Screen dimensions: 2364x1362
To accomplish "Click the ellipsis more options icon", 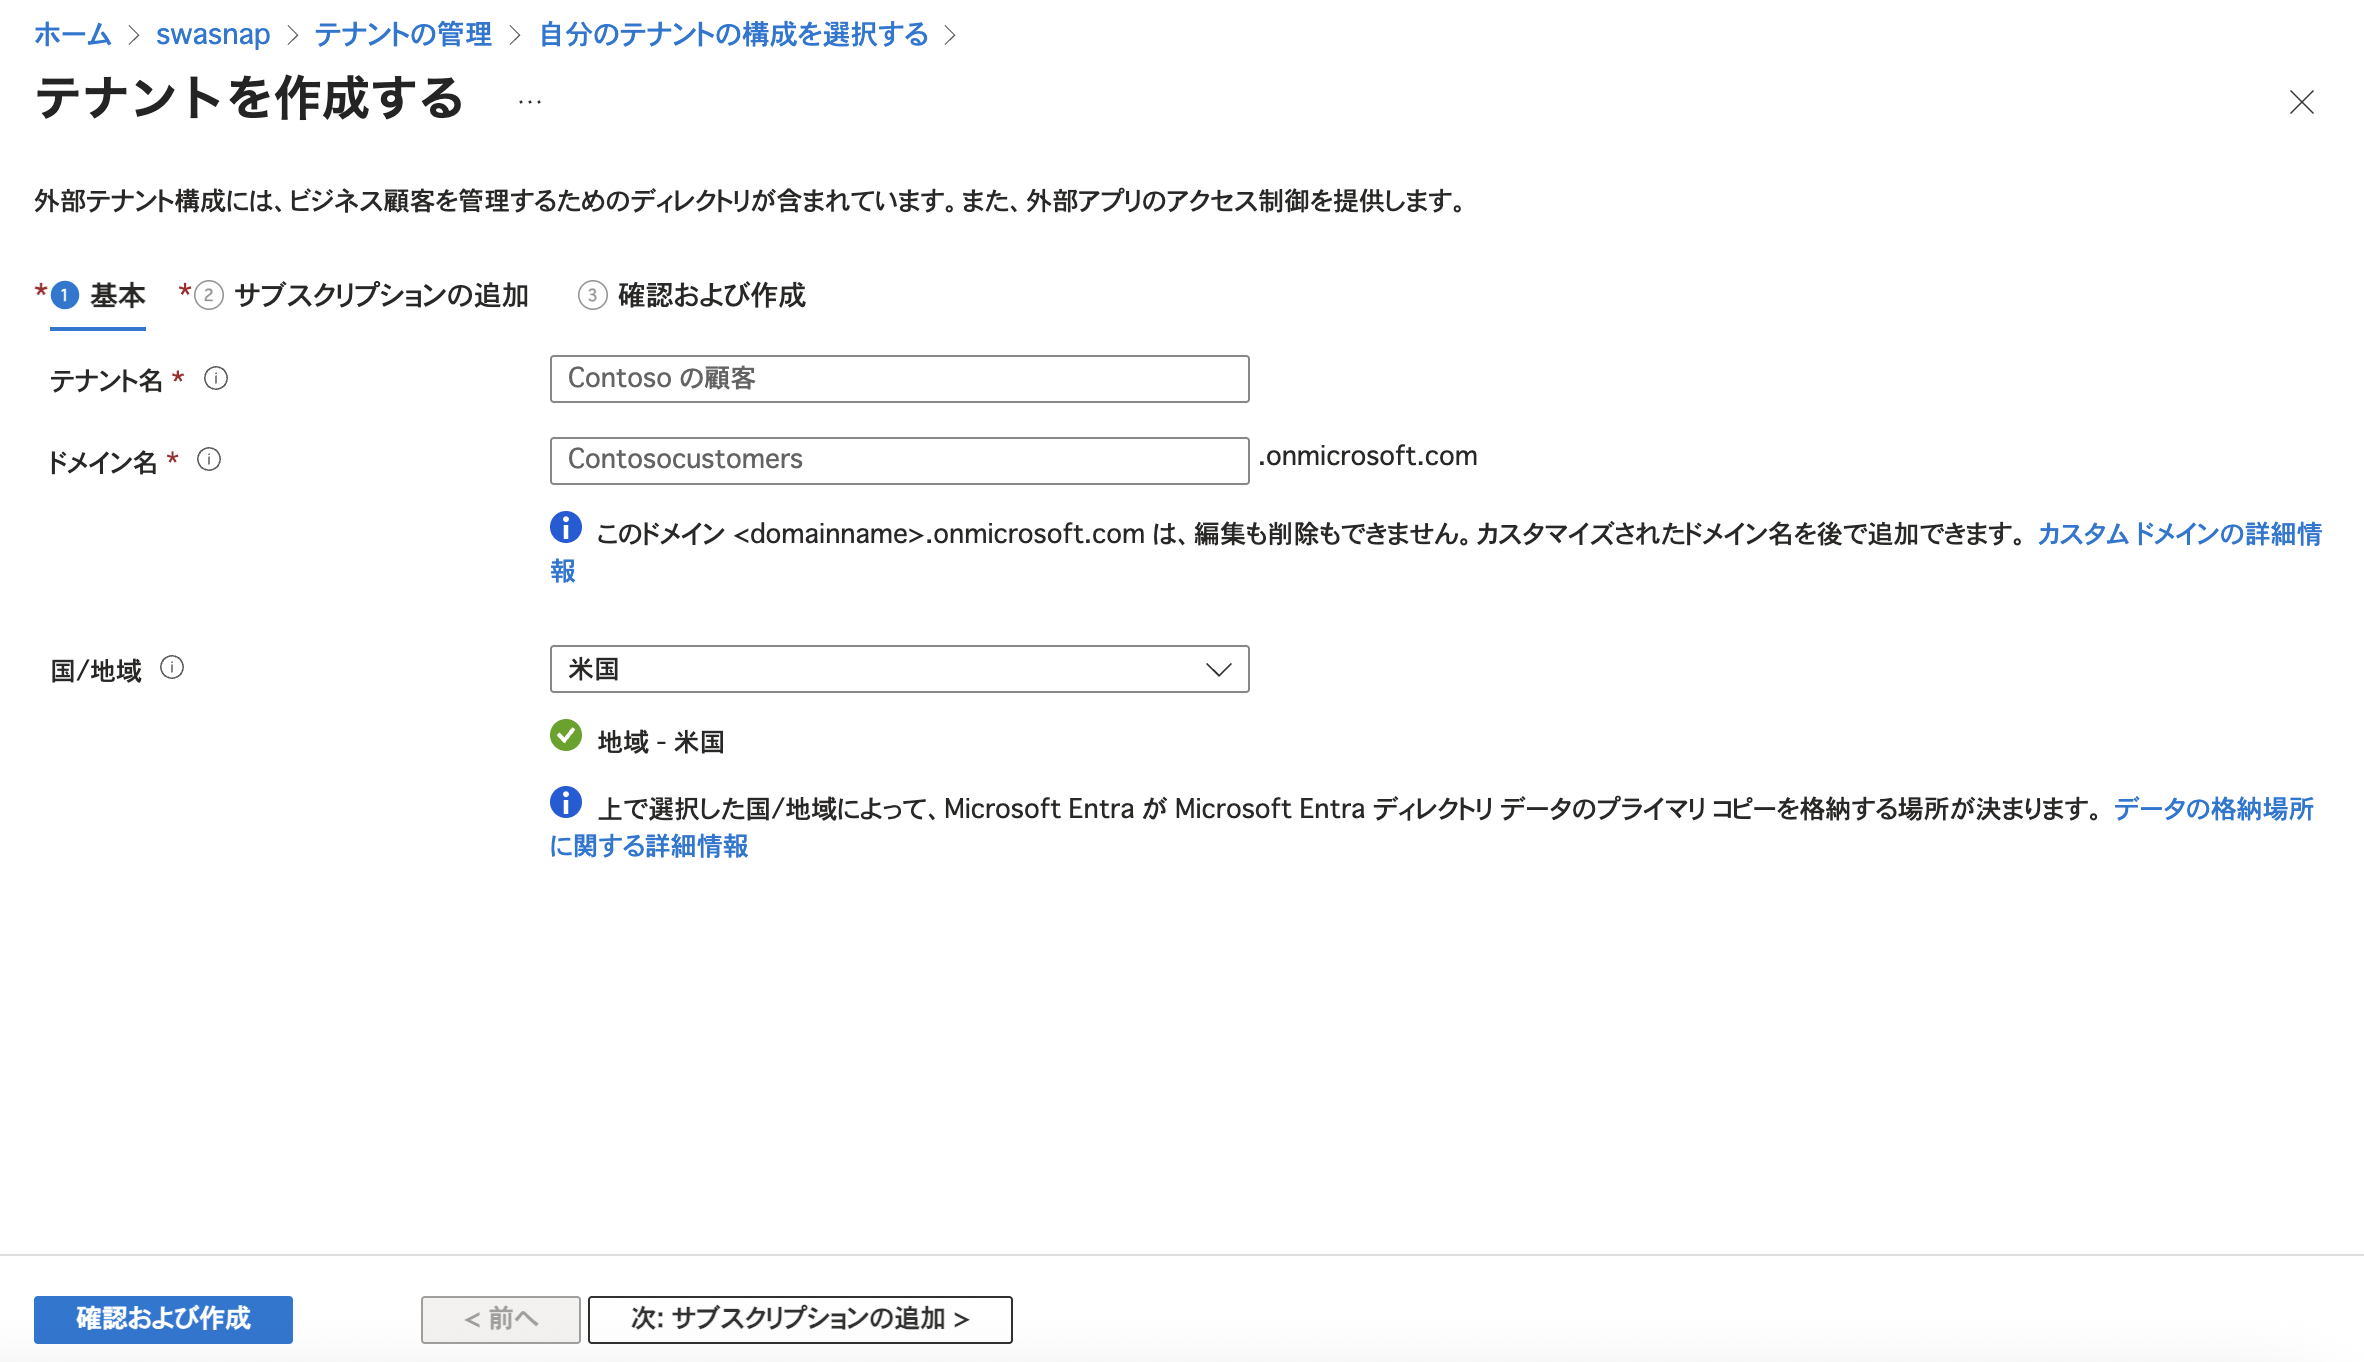I will 530,102.
